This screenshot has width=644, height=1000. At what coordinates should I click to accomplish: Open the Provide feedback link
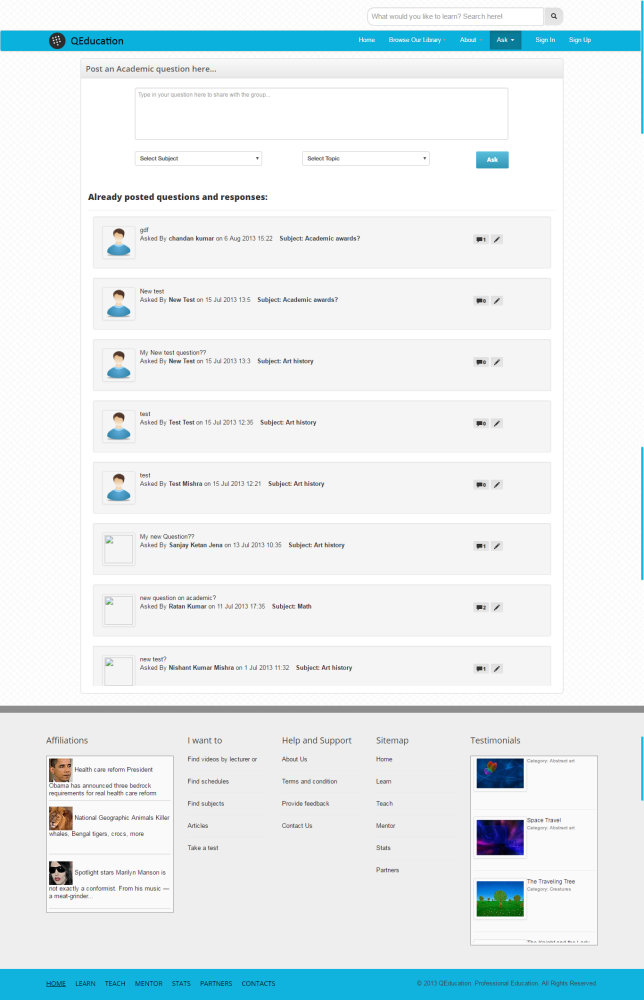pos(305,804)
